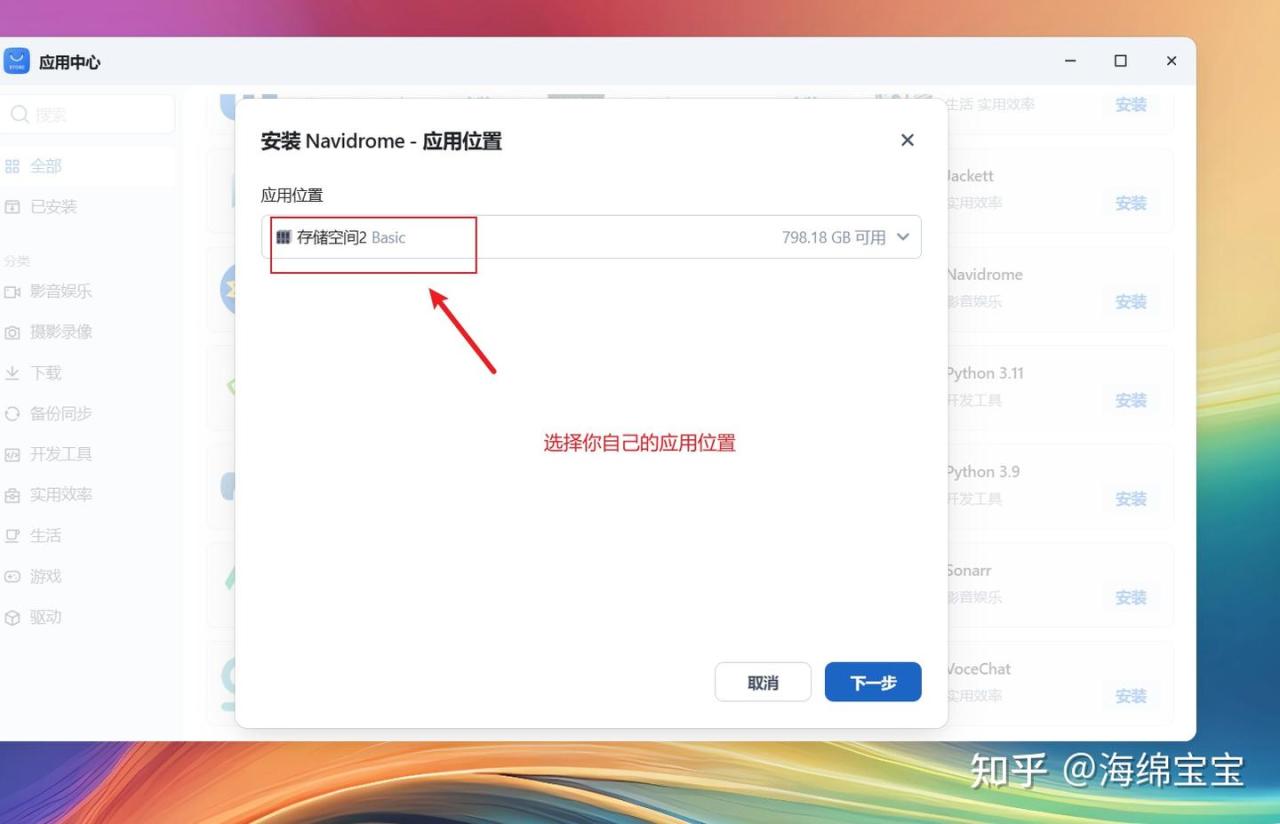Image resolution: width=1280 pixels, height=824 pixels.
Task: Click the 798.18 GB 可用 value
Action: [x=834, y=238]
